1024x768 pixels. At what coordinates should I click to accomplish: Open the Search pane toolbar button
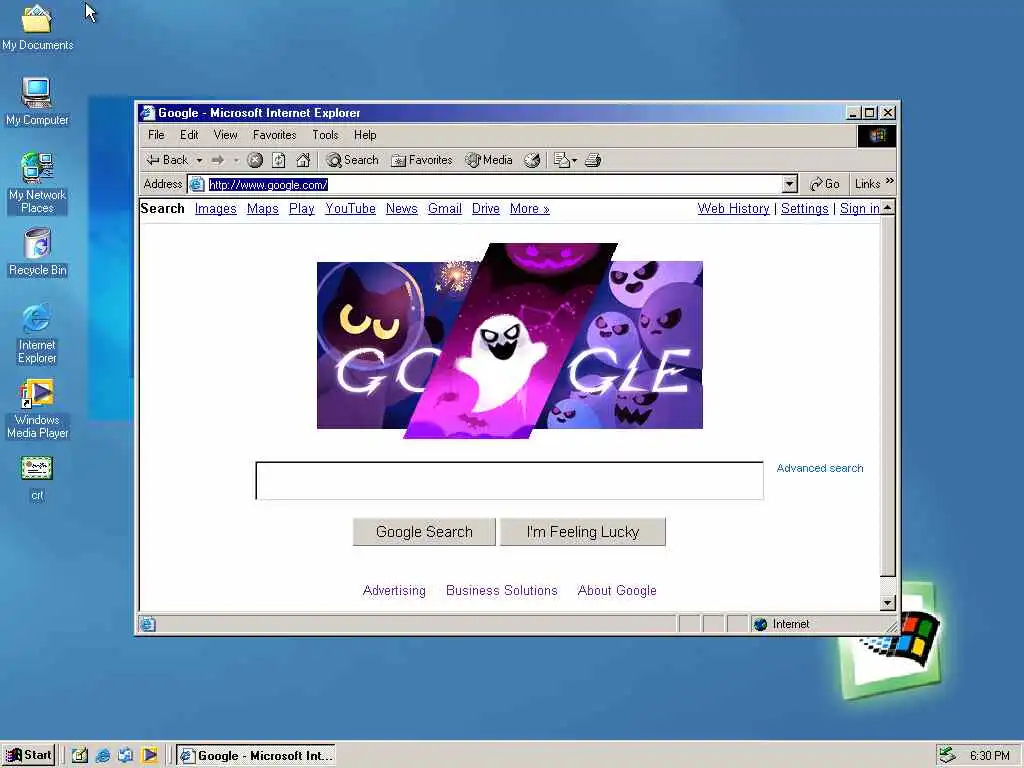click(353, 160)
